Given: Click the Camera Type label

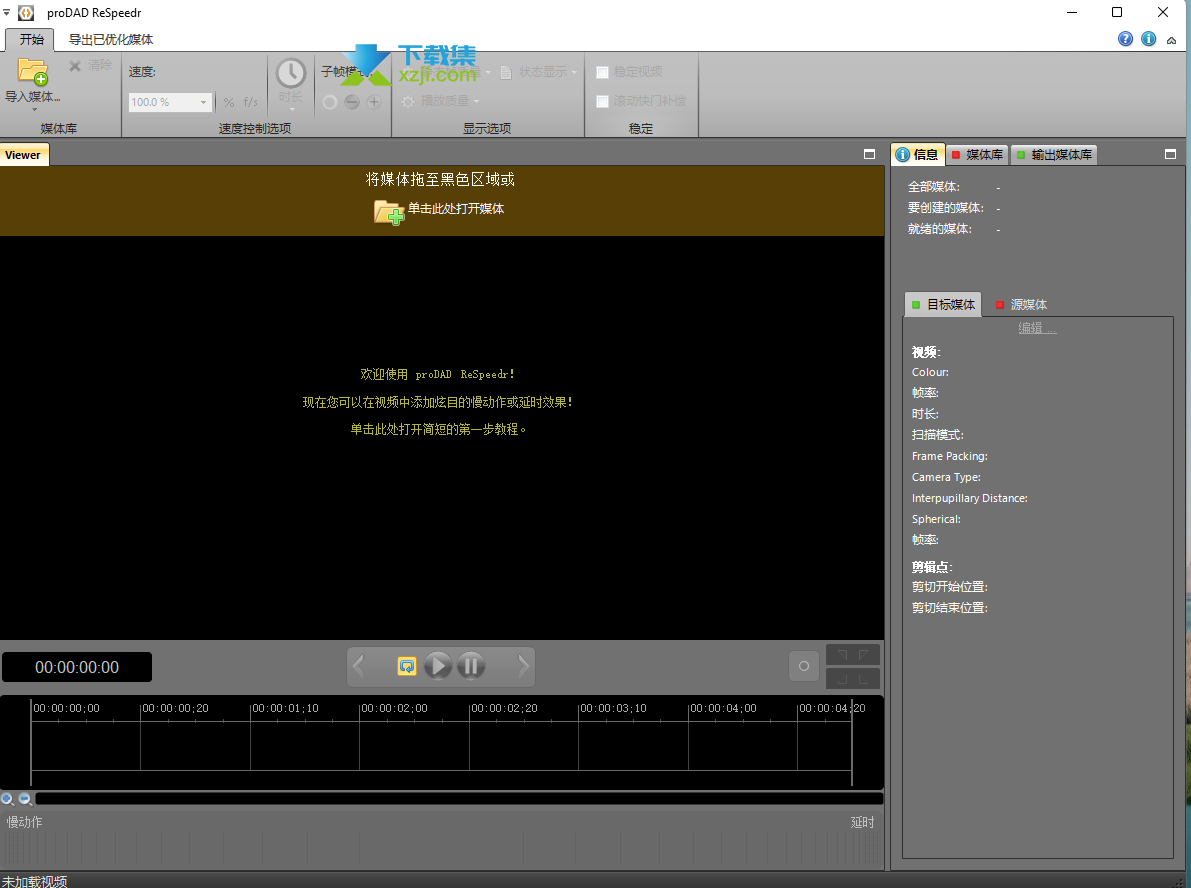Looking at the screenshot, I should pos(946,477).
